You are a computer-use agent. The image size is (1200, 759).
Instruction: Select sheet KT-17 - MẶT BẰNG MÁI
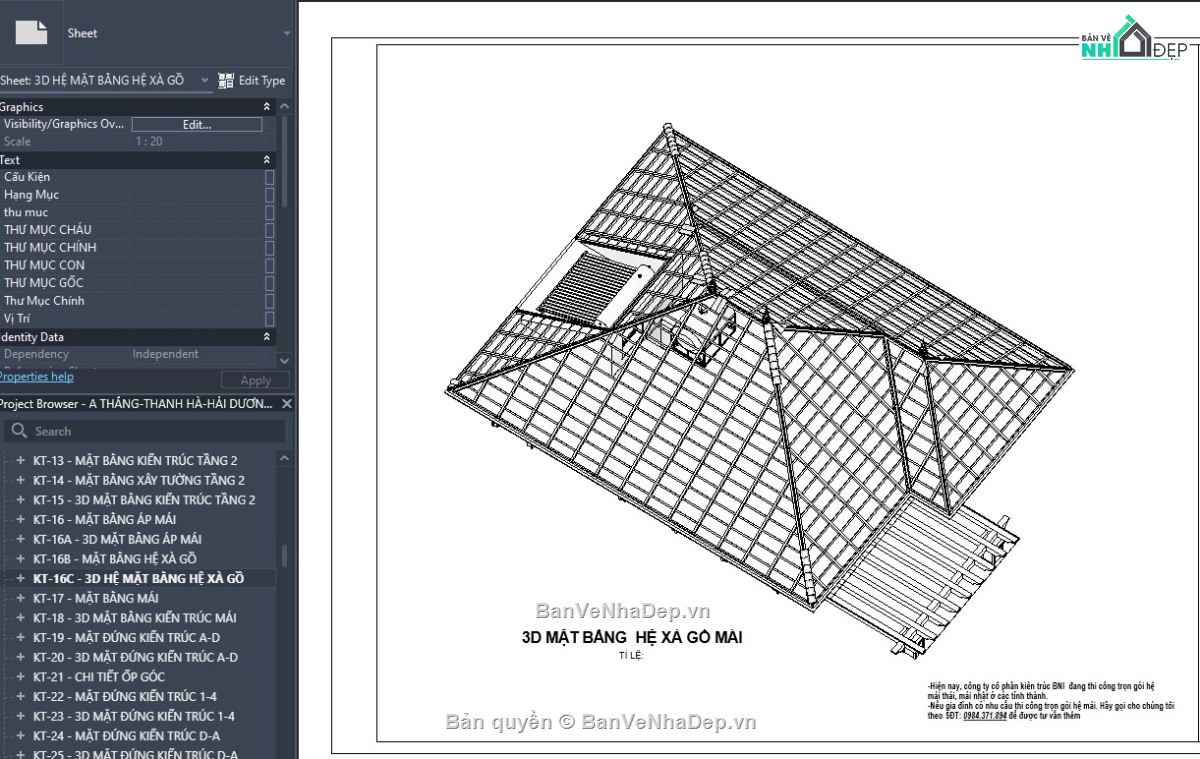point(96,598)
